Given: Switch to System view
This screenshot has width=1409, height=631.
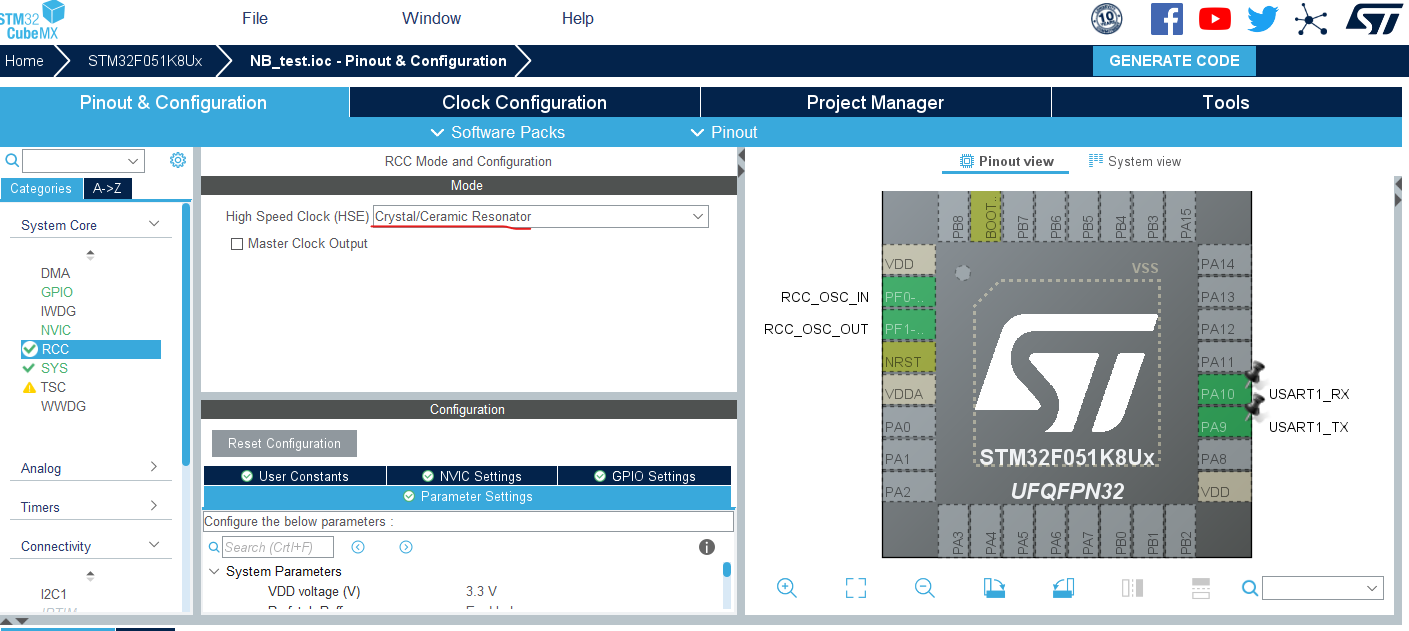Looking at the screenshot, I should point(1135,161).
